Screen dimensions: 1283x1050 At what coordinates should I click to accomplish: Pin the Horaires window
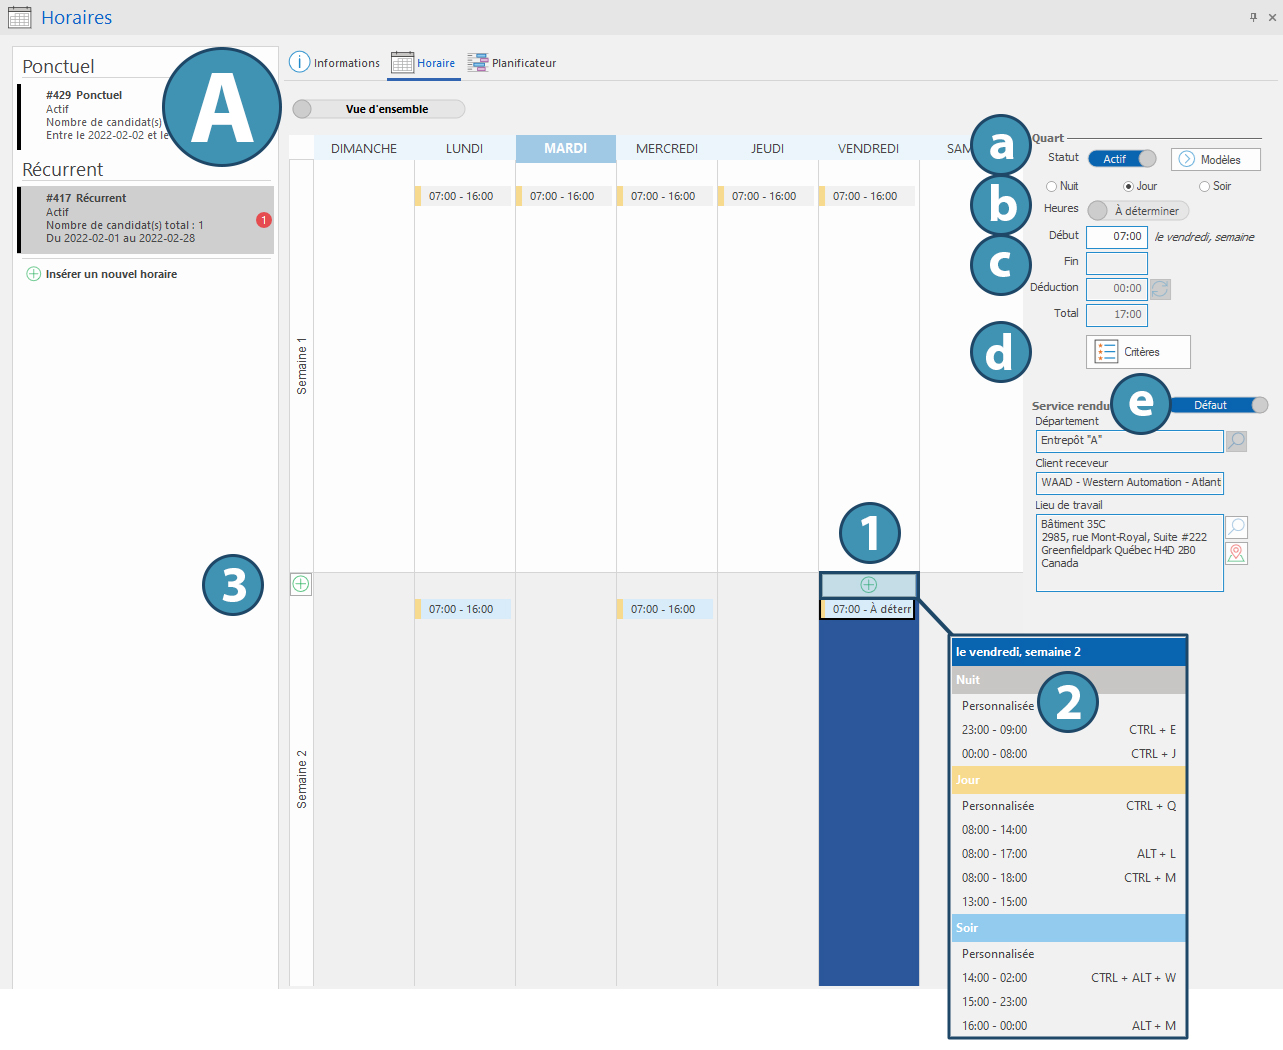click(x=1253, y=17)
